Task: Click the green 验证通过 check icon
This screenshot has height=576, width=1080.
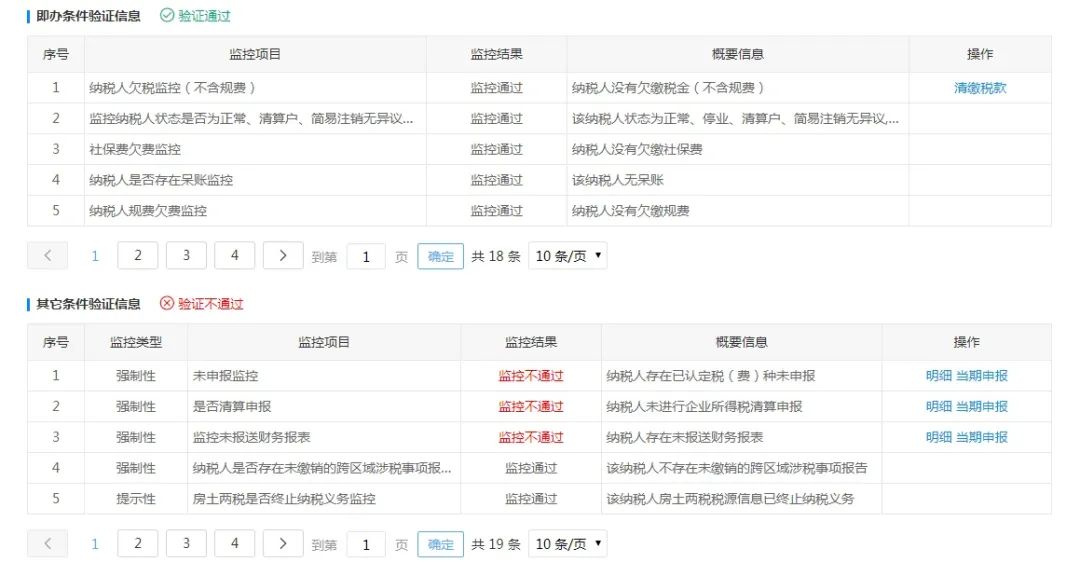Action: [x=167, y=15]
